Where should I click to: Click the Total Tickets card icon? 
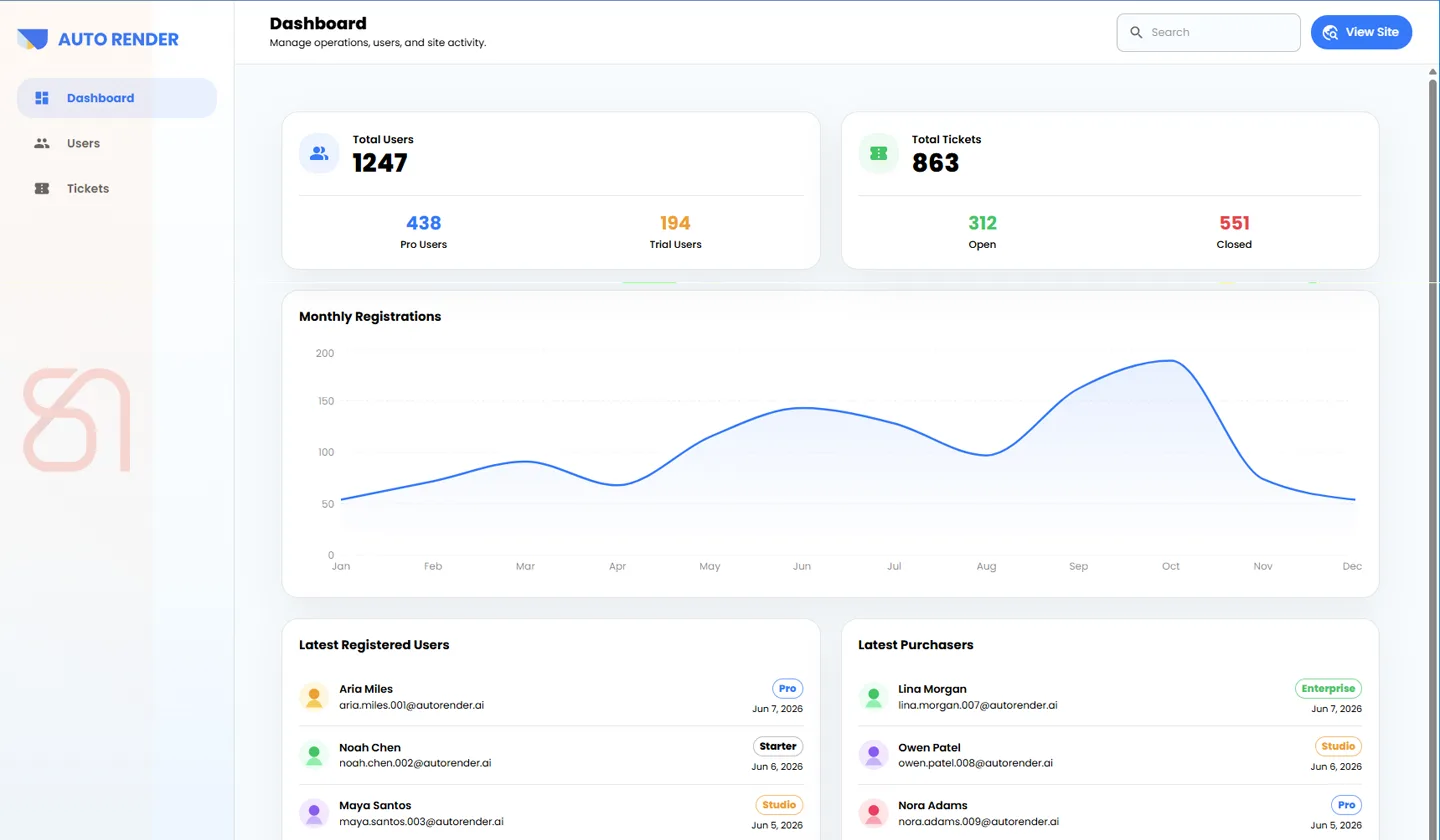tap(879, 153)
